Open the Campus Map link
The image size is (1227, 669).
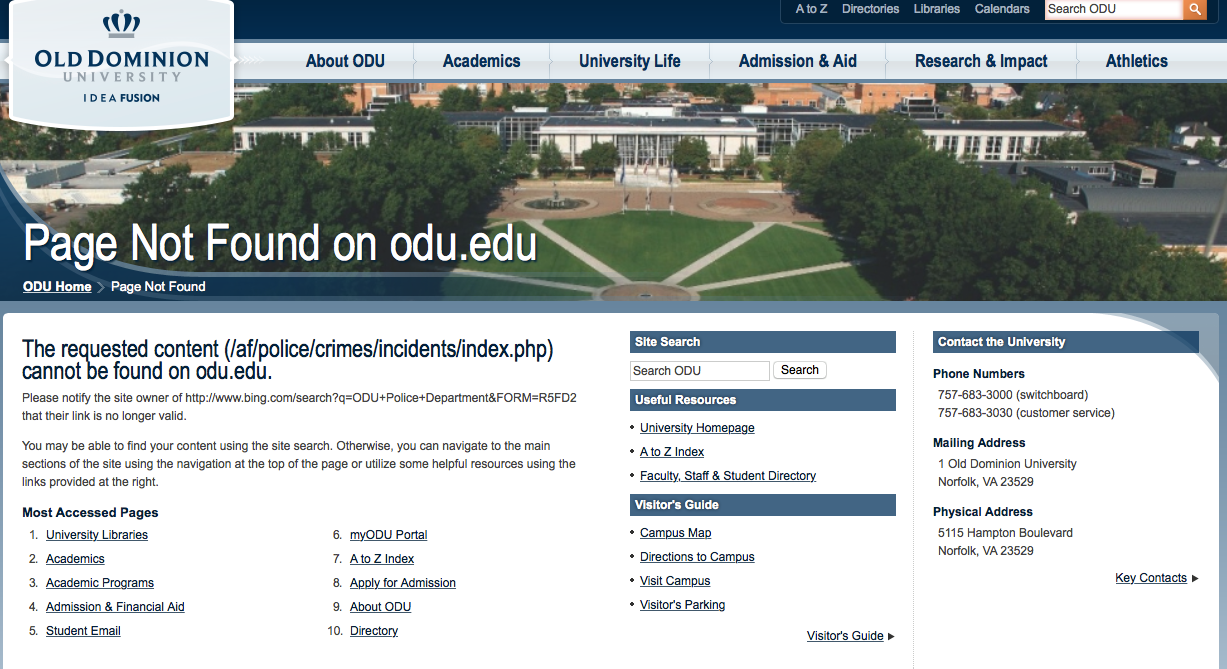676,533
